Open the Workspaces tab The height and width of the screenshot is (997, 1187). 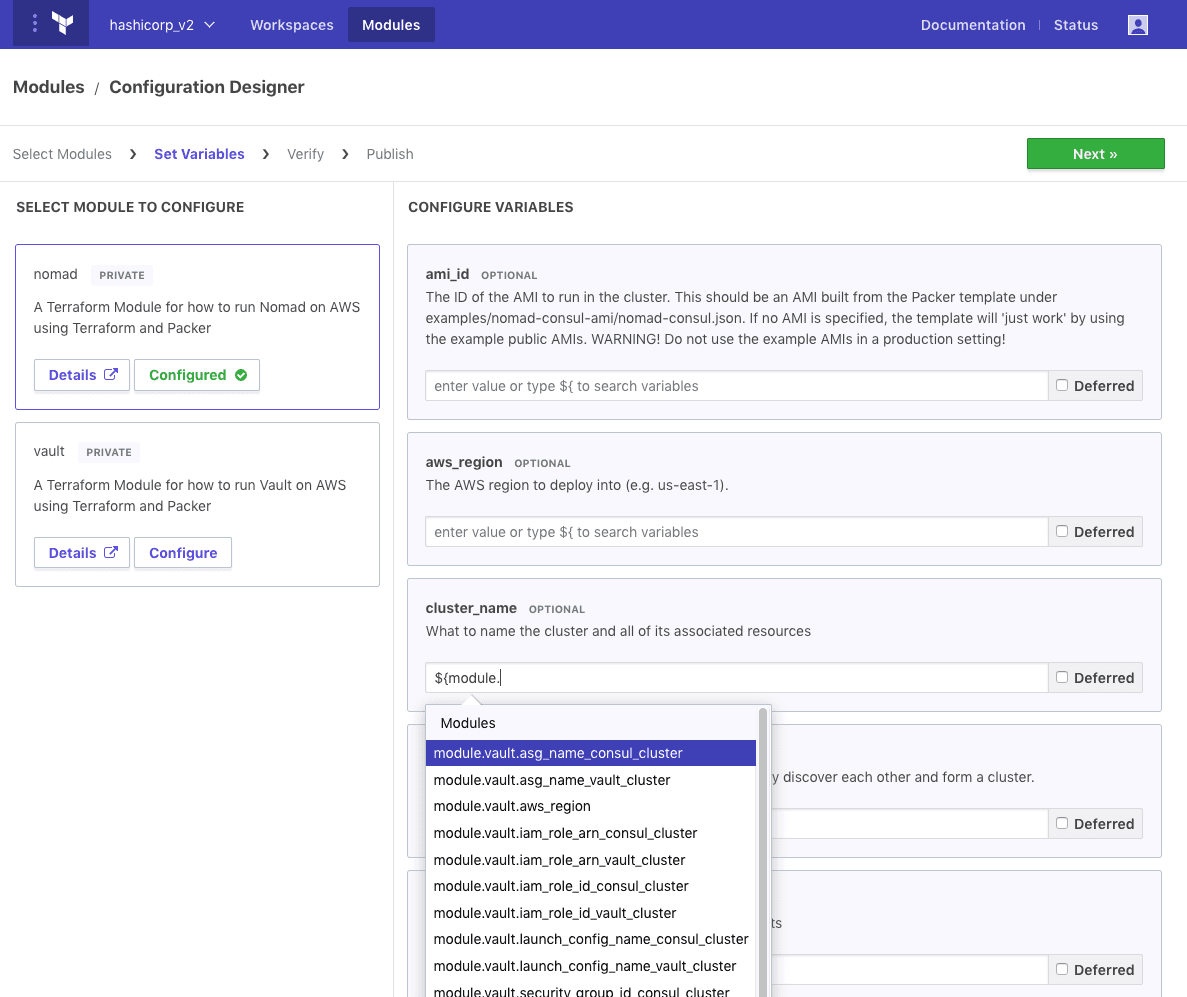[x=292, y=25]
